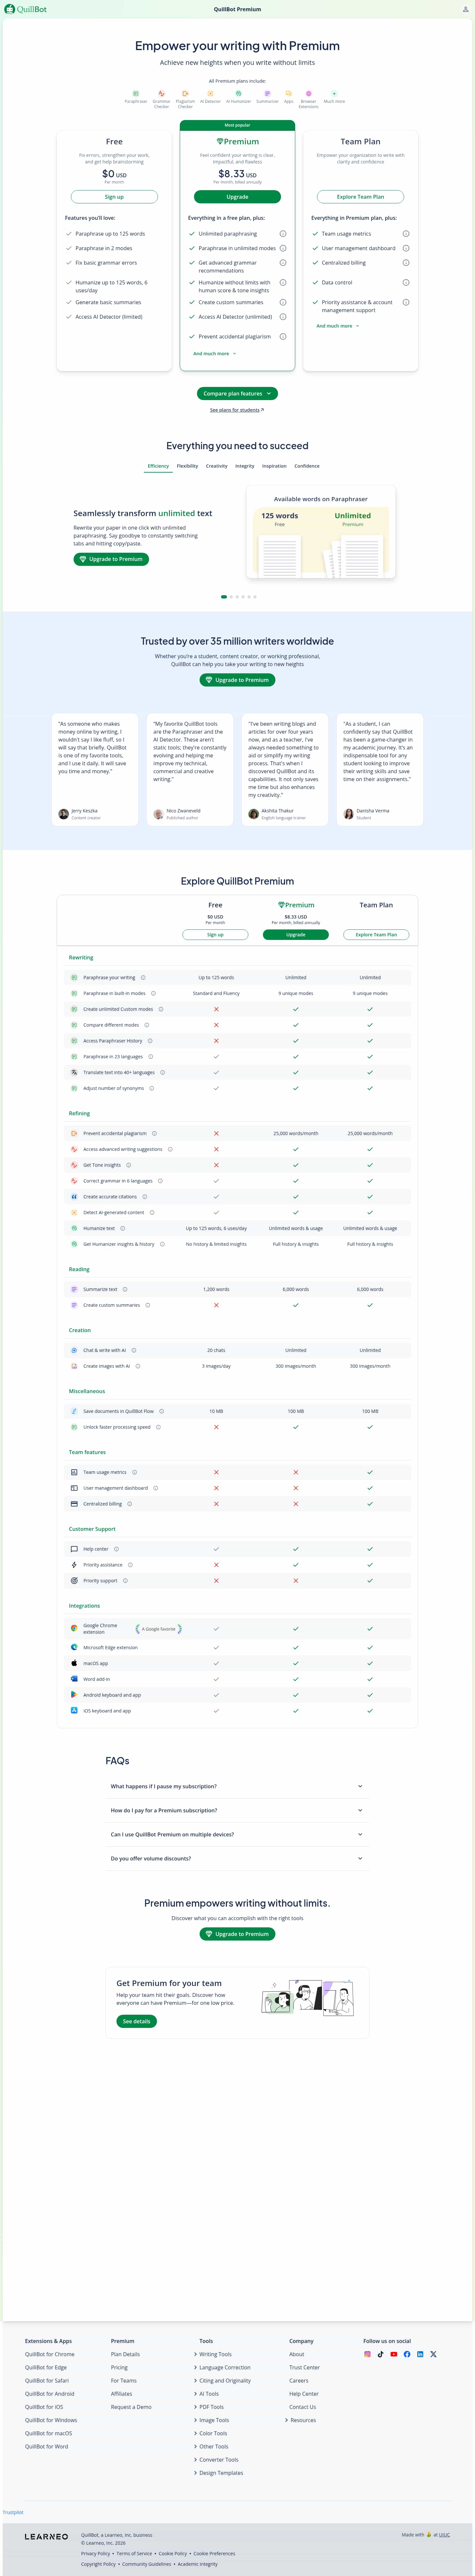Expand the volume discounts FAQ question
The width and height of the screenshot is (475, 2576).
[x=237, y=1858]
